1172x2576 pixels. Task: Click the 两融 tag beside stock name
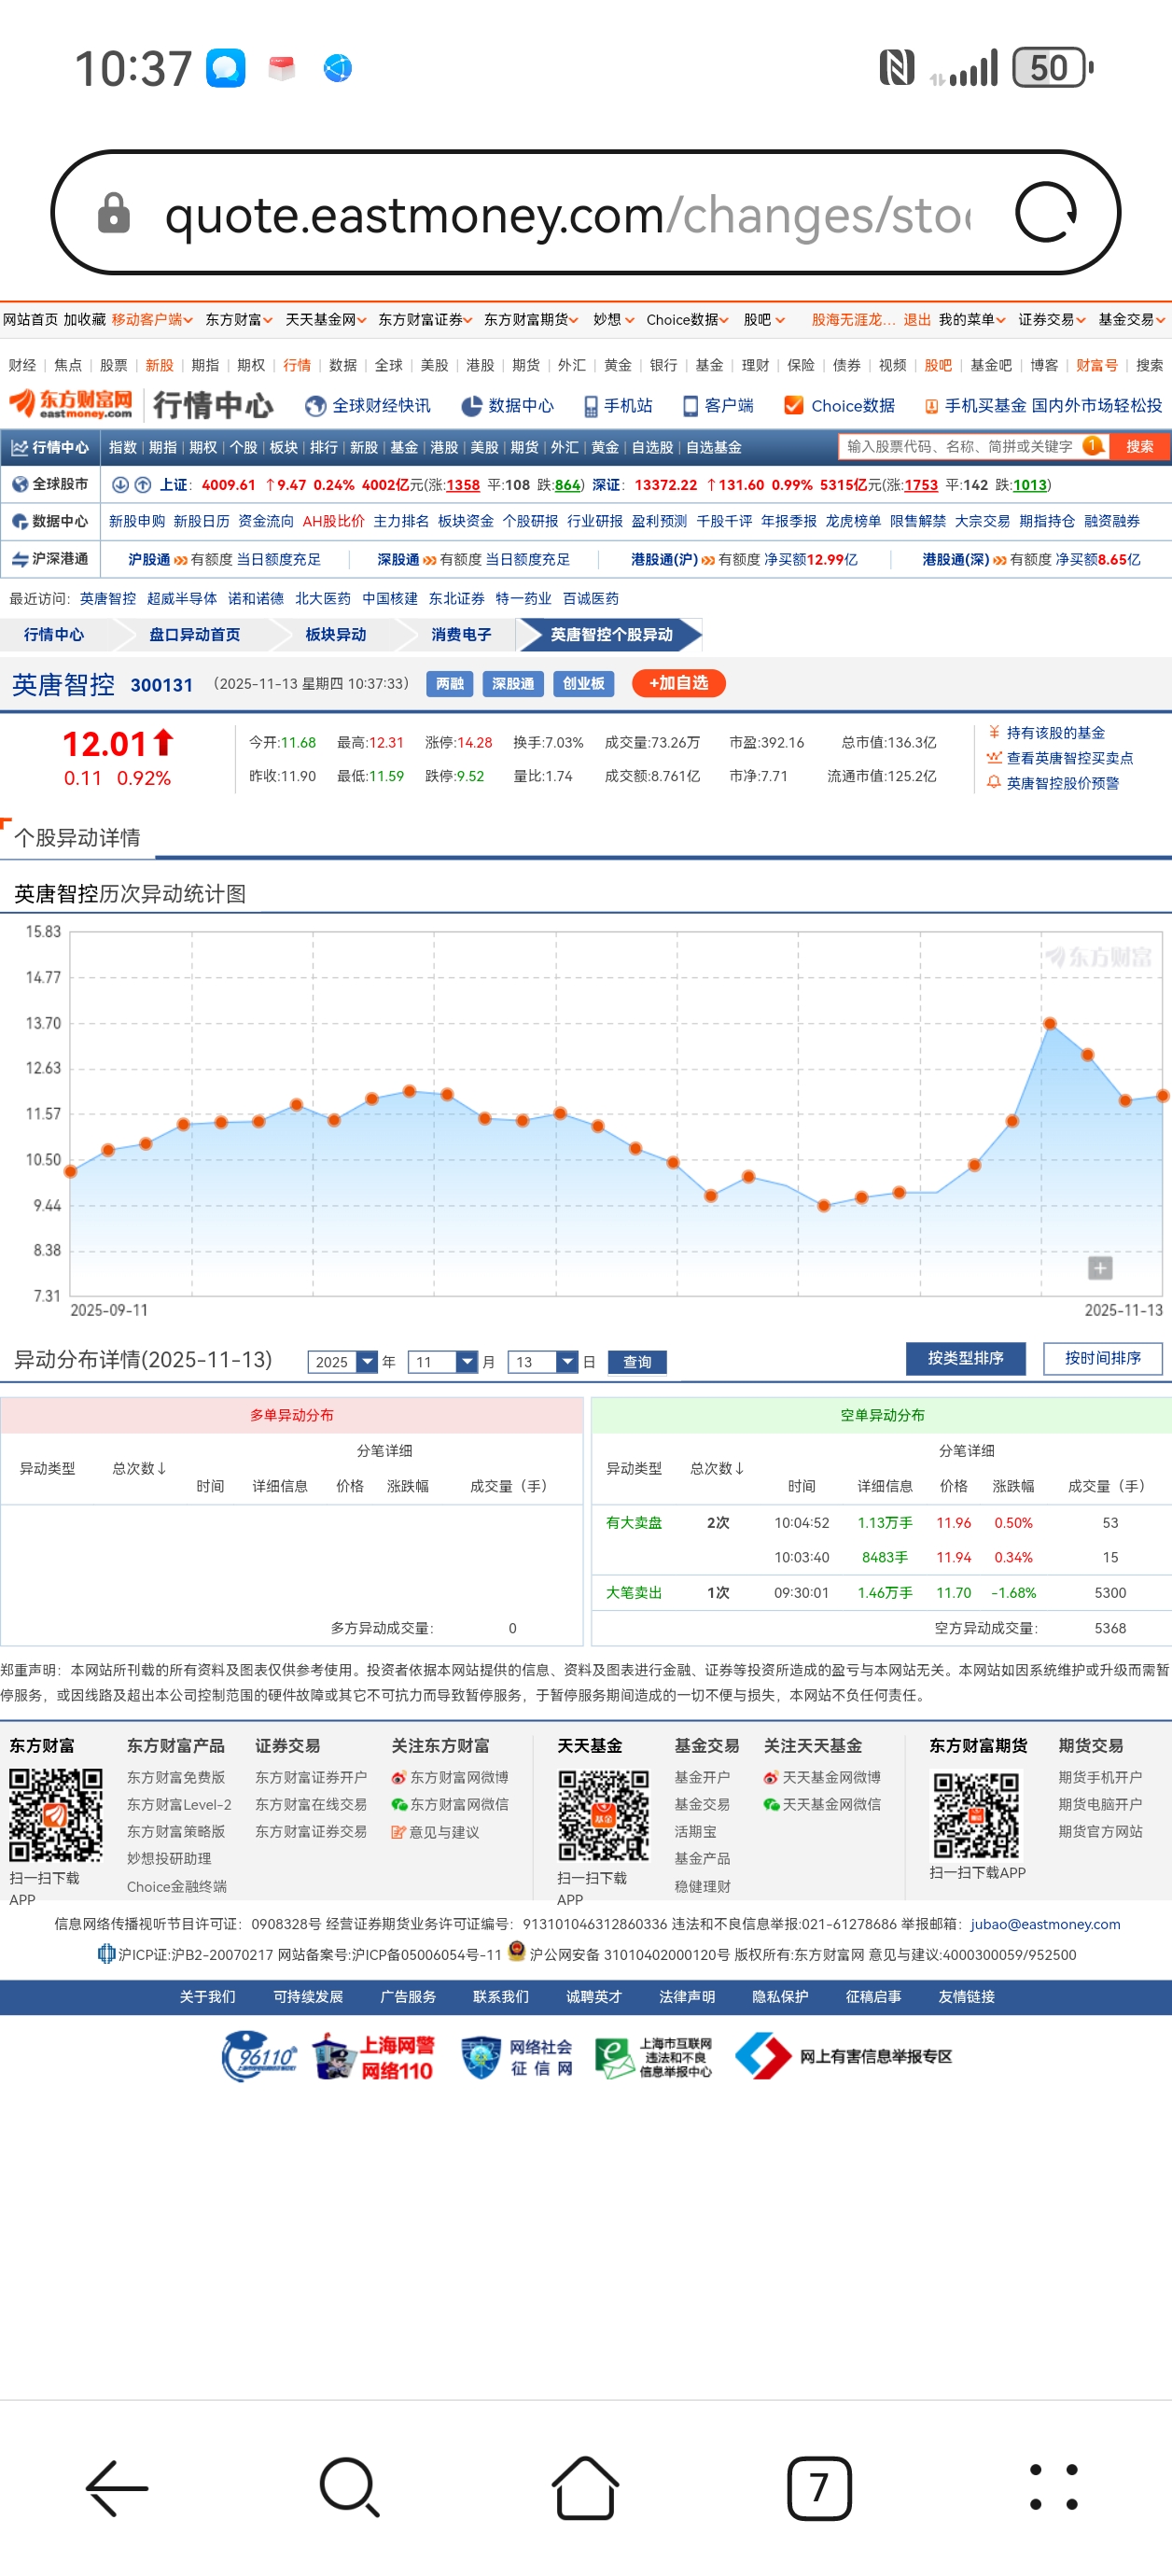[x=449, y=684]
